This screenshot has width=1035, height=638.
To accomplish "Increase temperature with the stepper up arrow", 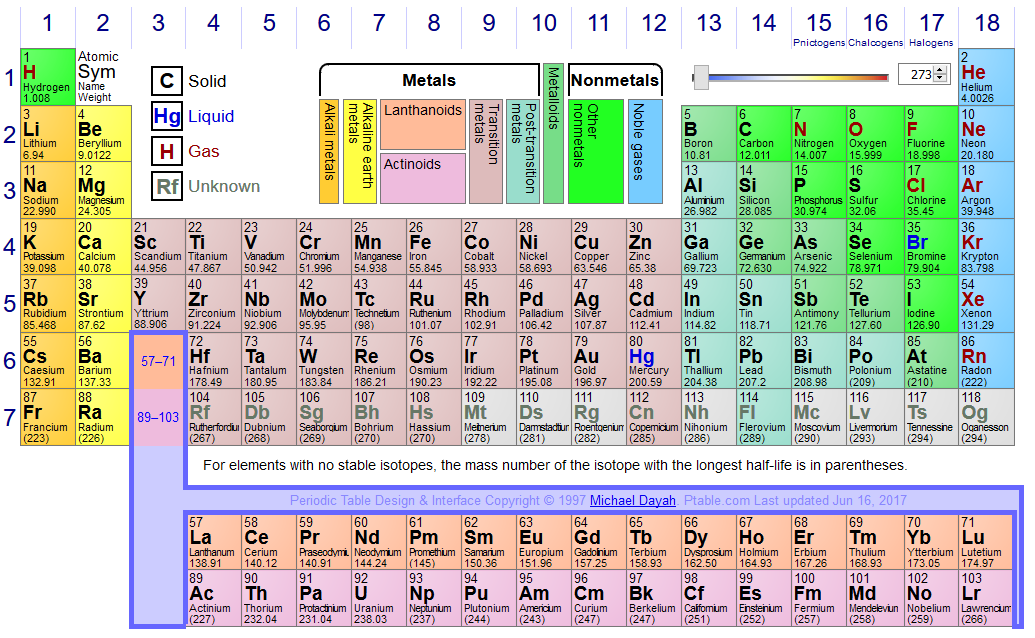I will [x=939, y=71].
